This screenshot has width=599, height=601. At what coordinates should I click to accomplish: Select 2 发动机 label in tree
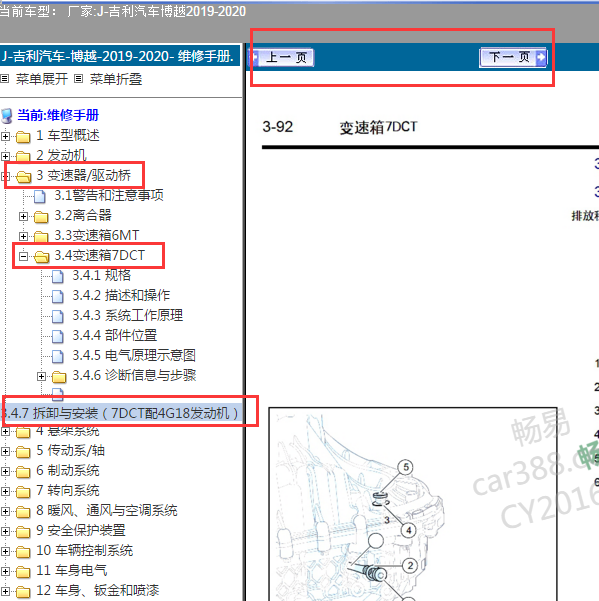(x=61, y=155)
